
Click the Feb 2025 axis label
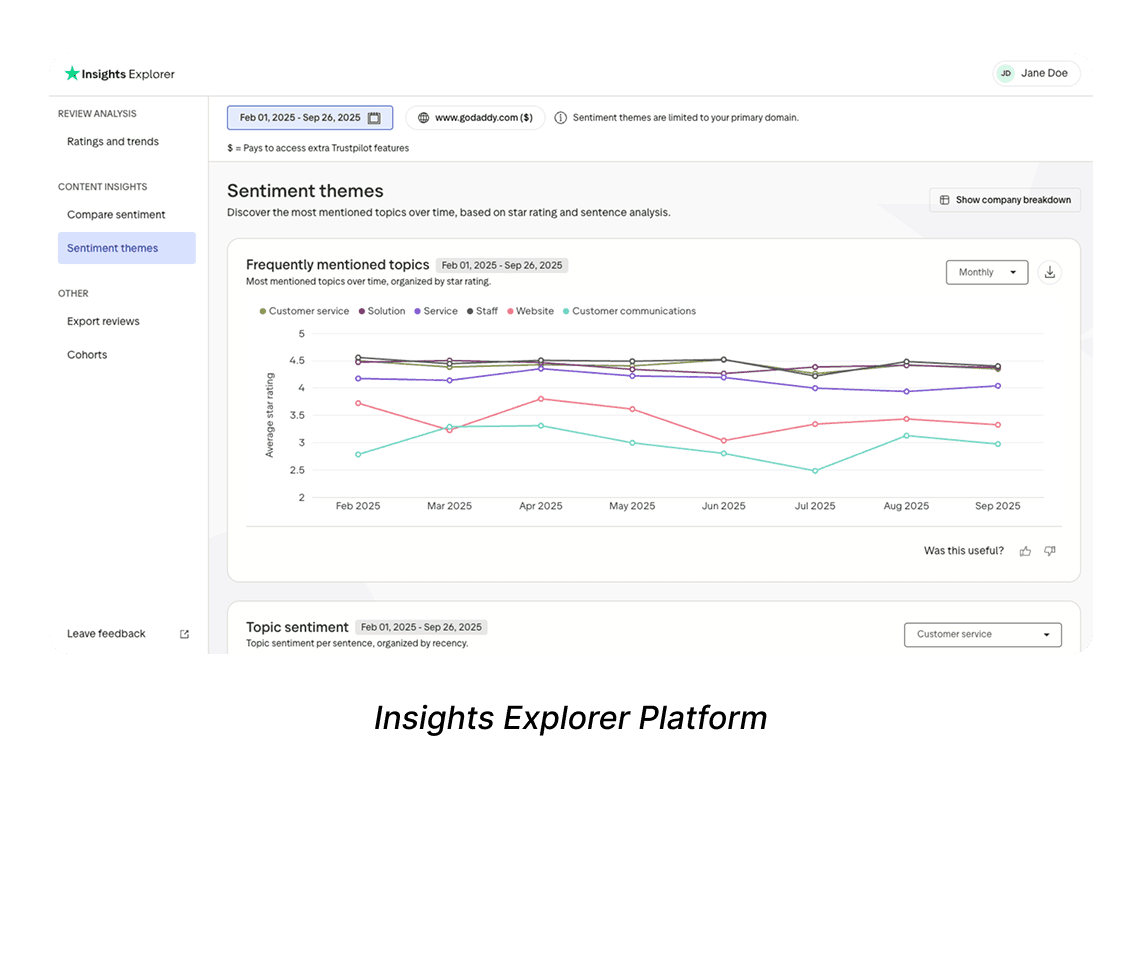[358, 506]
